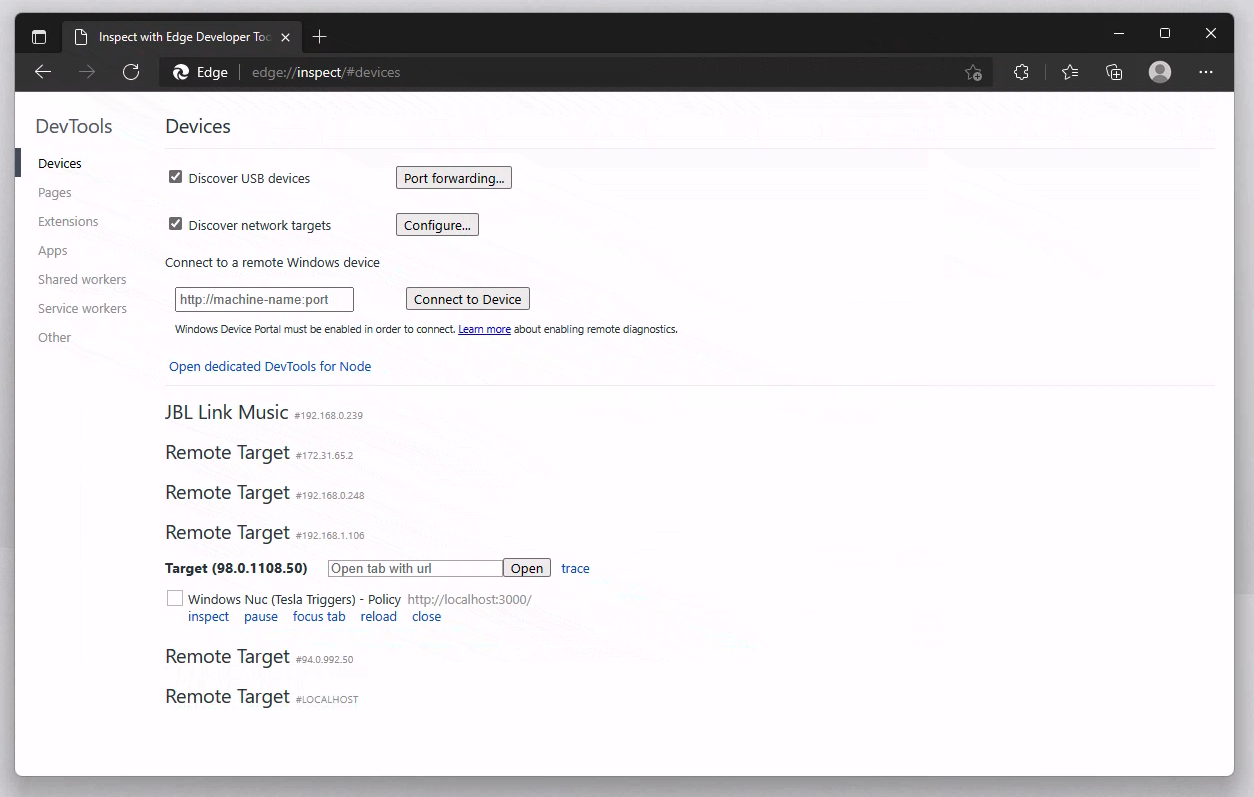Open the Extensions puzzle icon
Screen dimensions: 1254x797
coord(1021,72)
